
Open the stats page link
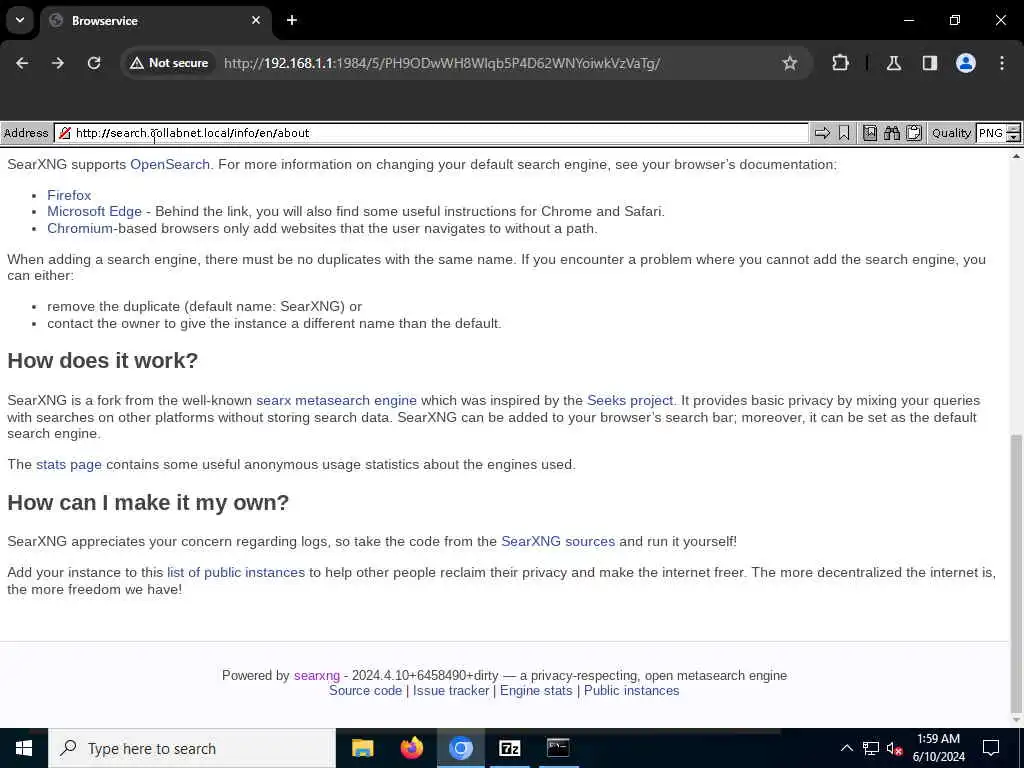(69, 464)
